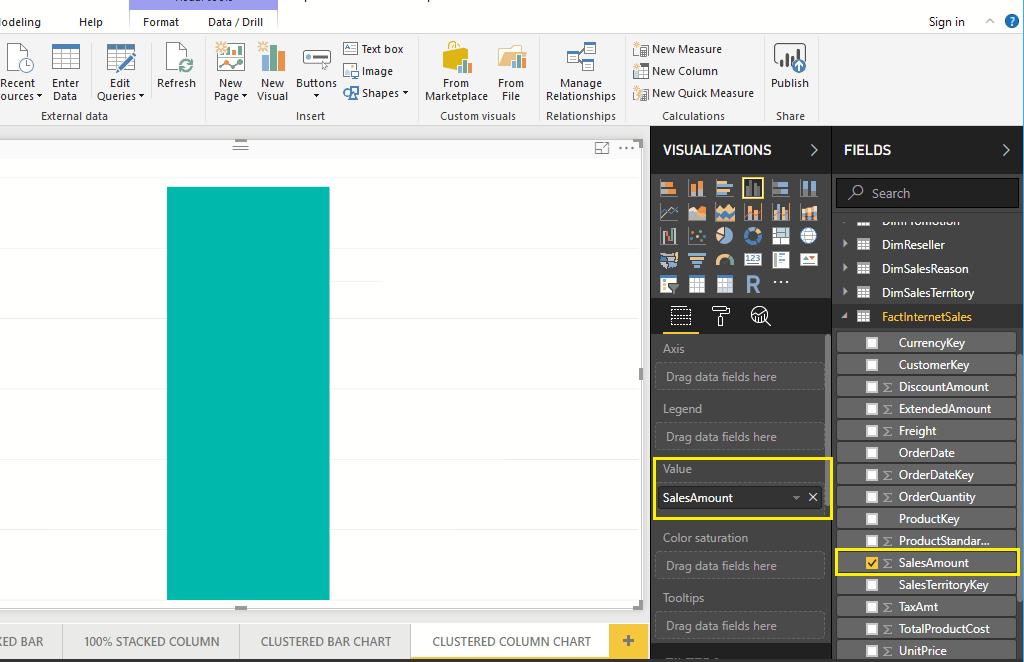The height and width of the screenshot is (662, 1024).
Task: Select the gauge visualization icon
Action: 725,260
